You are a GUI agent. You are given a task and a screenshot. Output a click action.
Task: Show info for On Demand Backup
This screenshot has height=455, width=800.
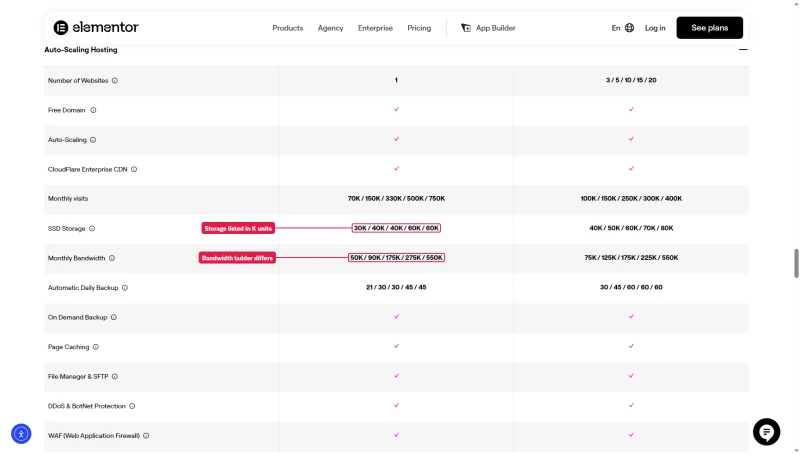point(114,317)
